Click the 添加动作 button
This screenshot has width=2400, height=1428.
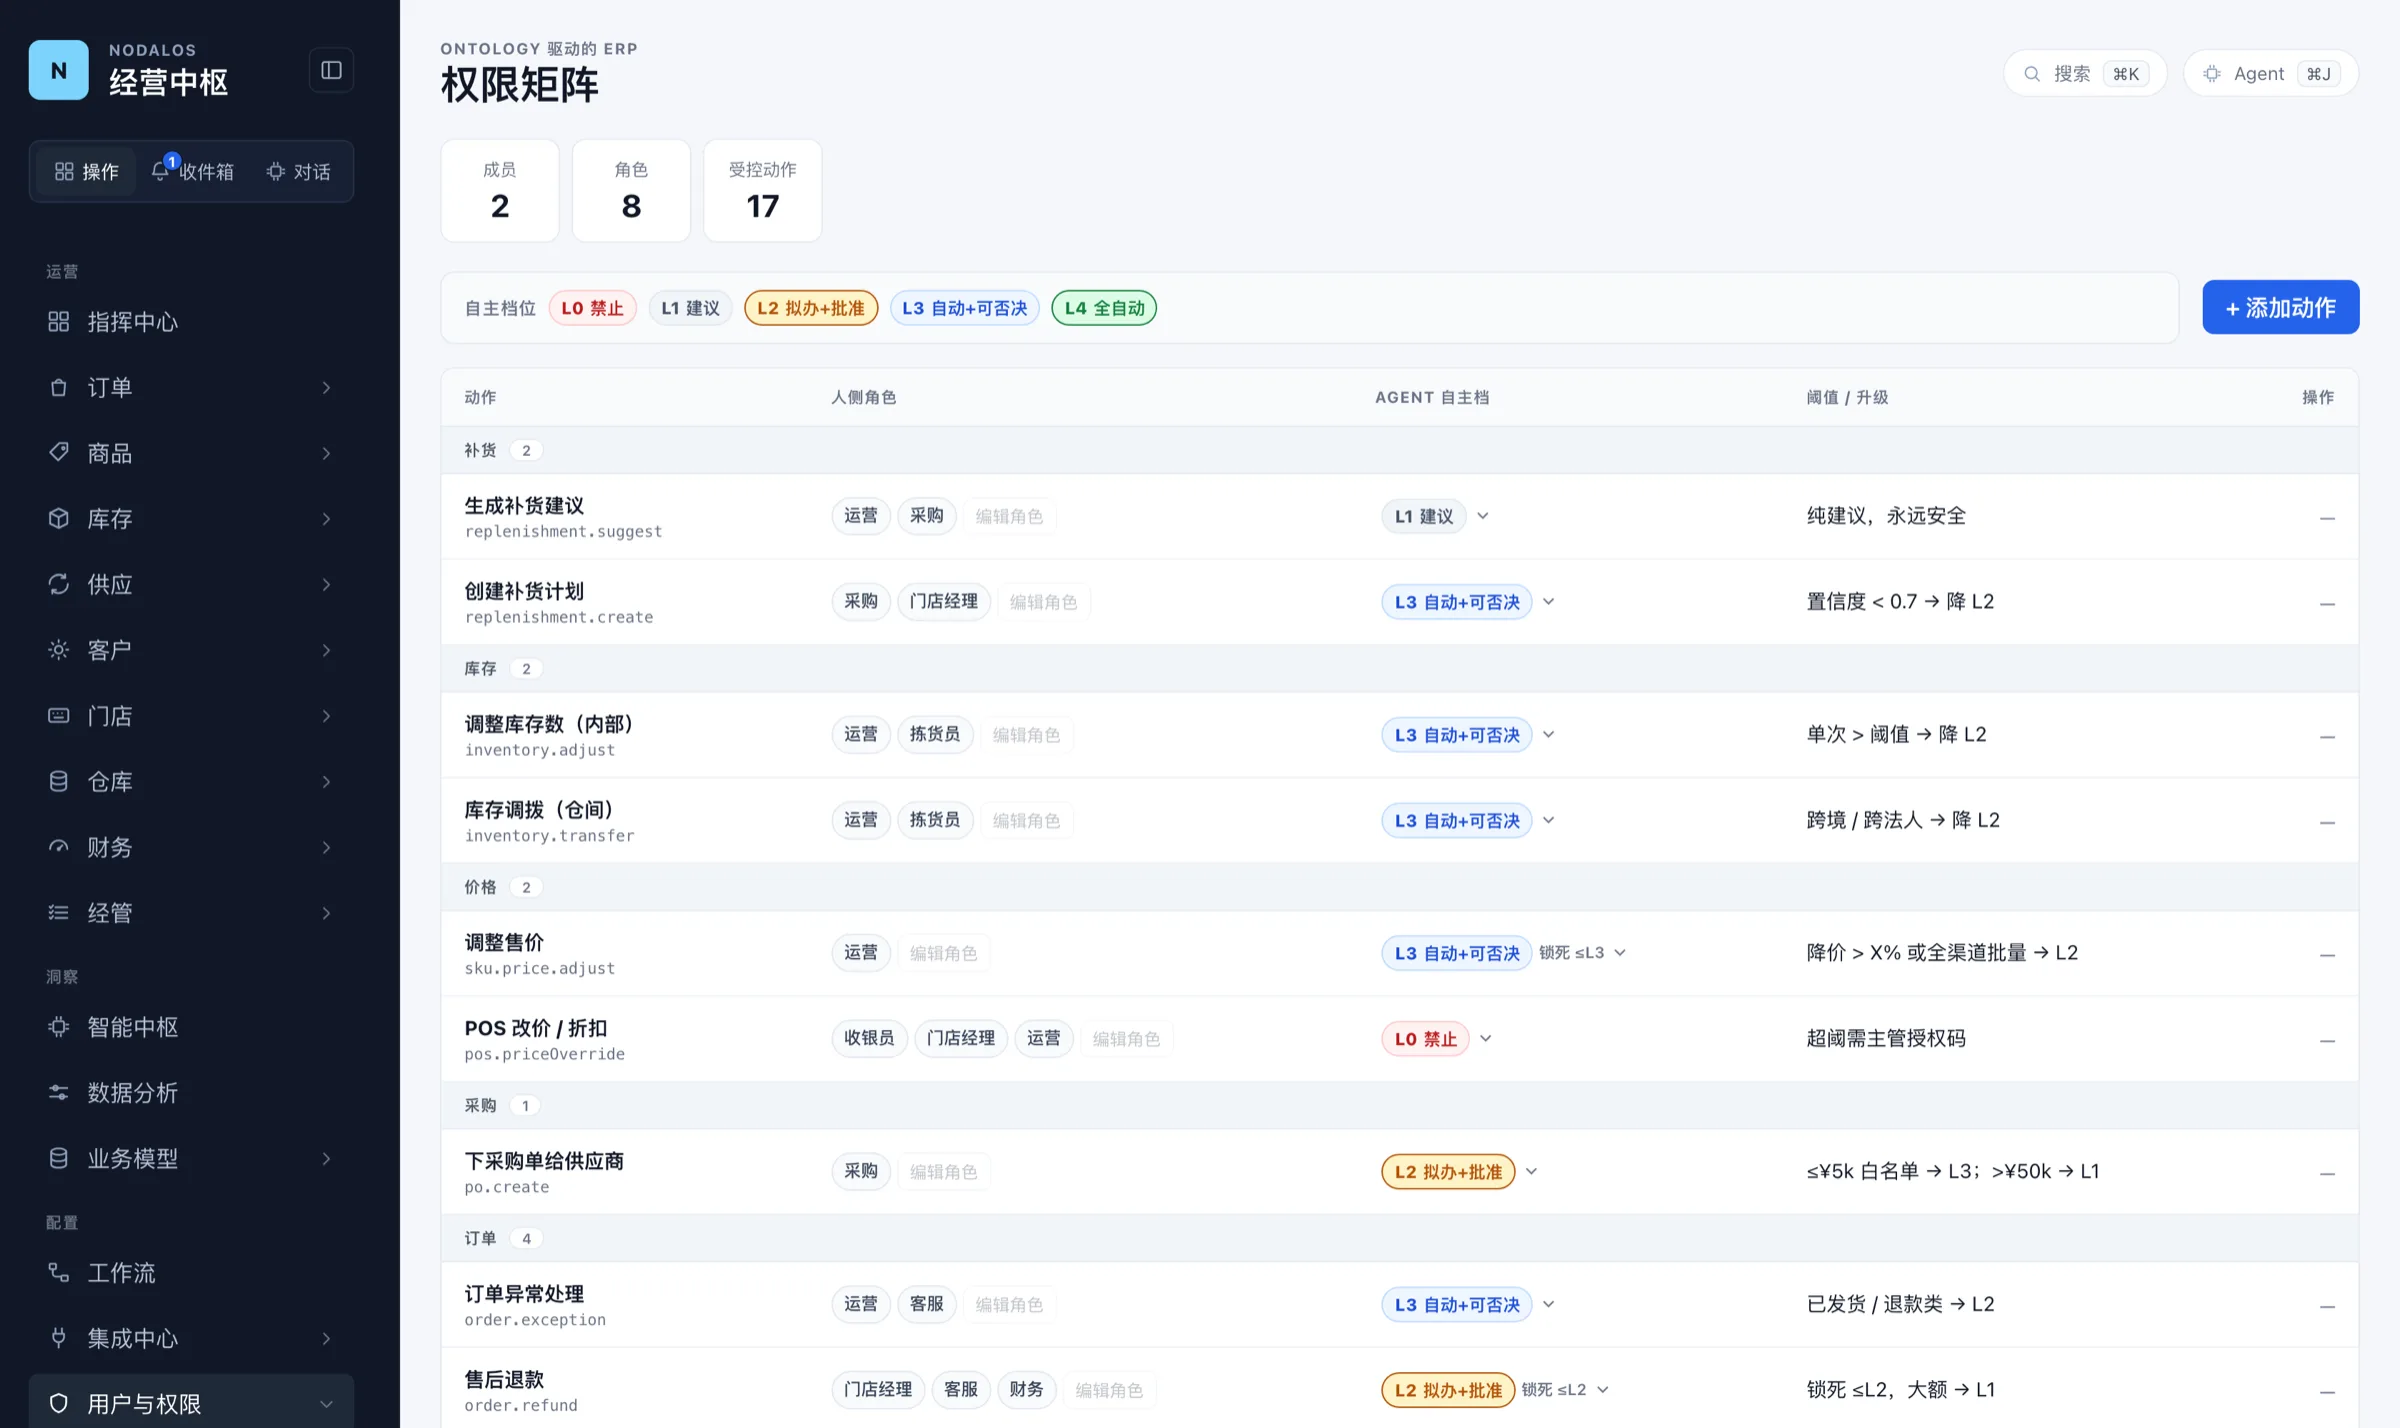(x=2280, y=307)
